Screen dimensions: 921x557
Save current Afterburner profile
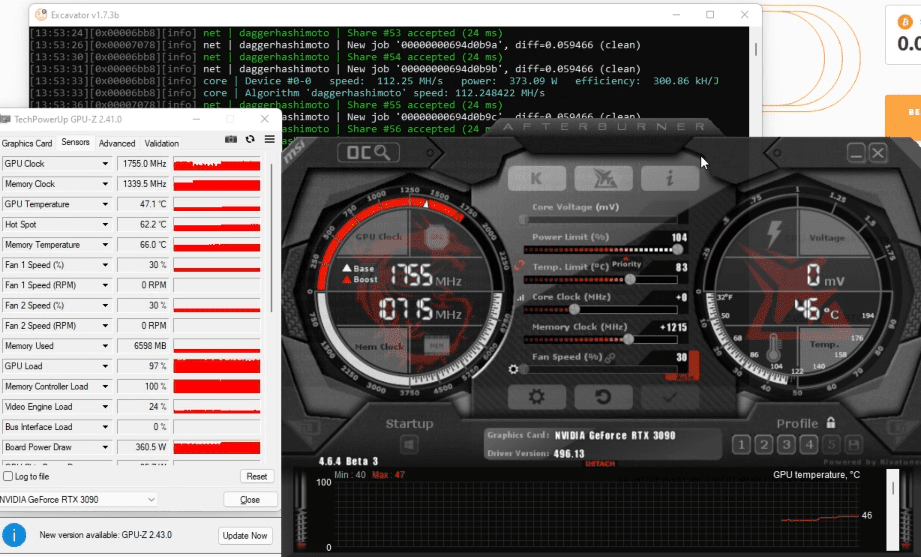pyautogui.click(x=853, y=445)
